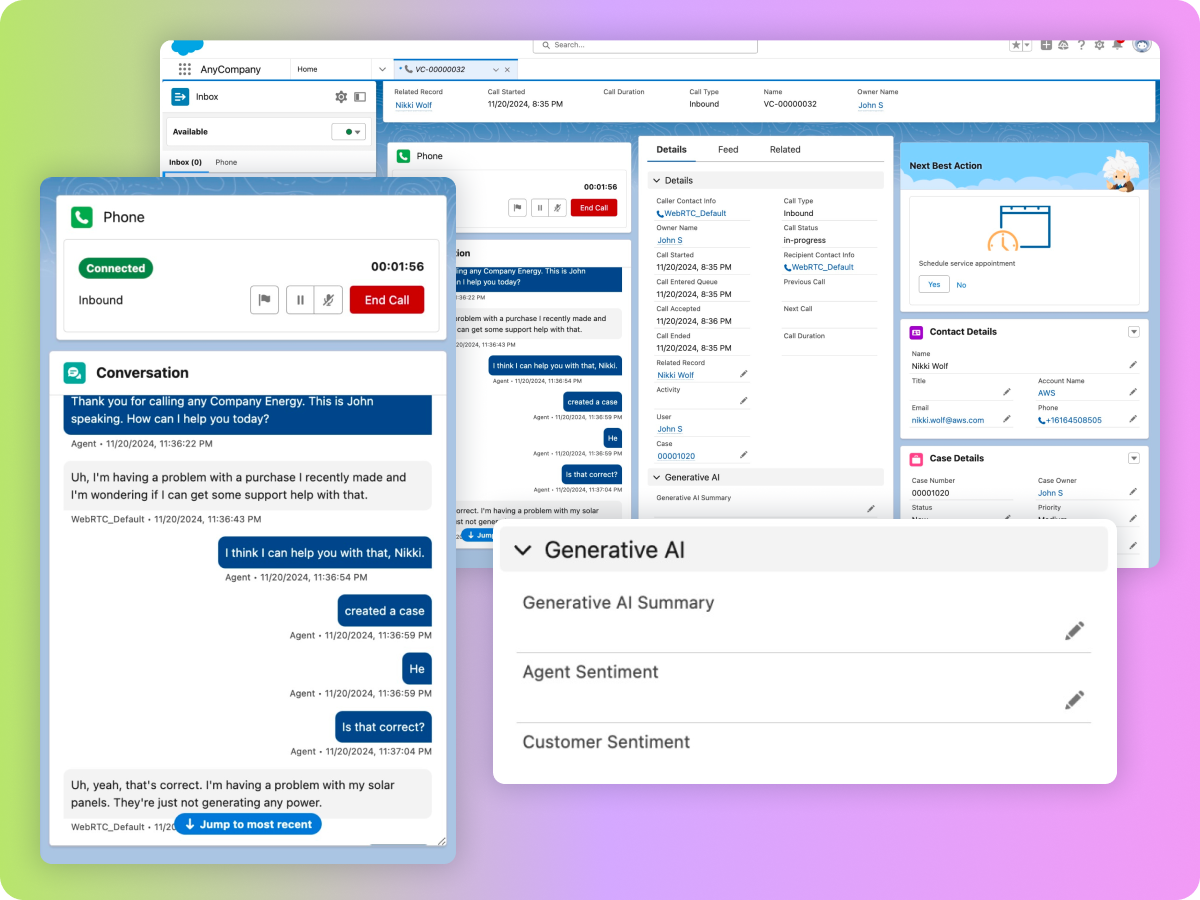Click the pause call icon

[x=301, y=299]
